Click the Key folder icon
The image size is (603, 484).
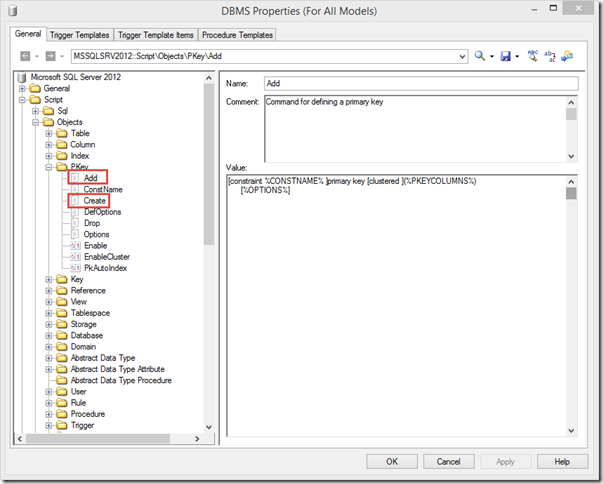point(62,279)
